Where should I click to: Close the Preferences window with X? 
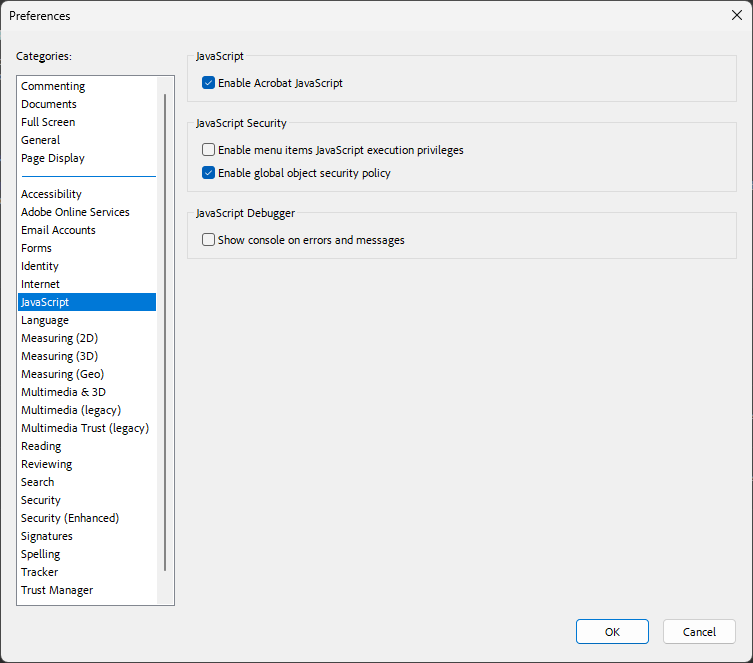pos(736,15)
